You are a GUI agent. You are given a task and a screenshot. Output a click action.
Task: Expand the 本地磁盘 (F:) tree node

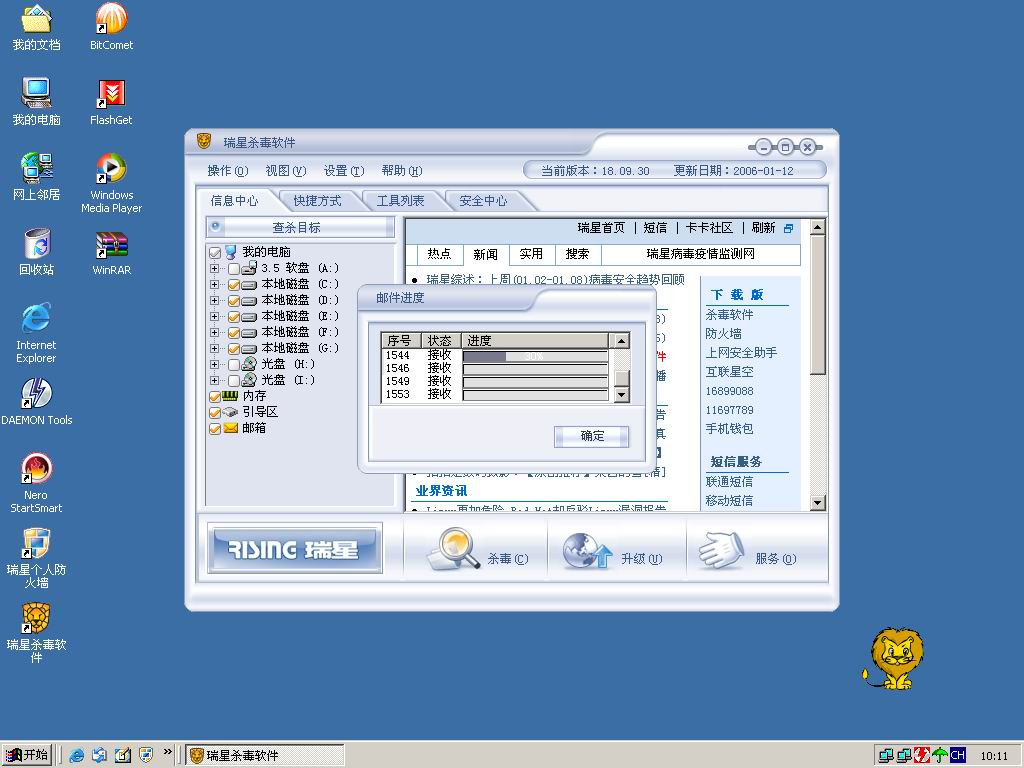pos(214,332)
